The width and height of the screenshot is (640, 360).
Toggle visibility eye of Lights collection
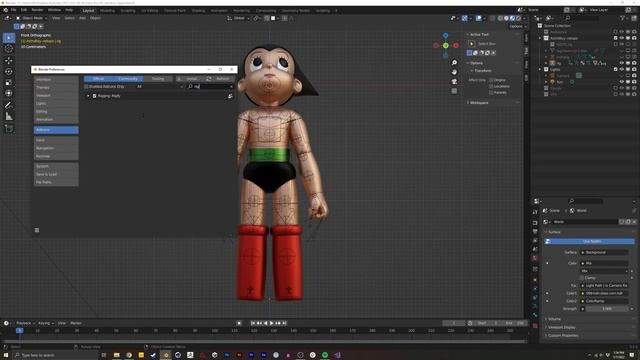pyautogui.click(x=621, y=69)
